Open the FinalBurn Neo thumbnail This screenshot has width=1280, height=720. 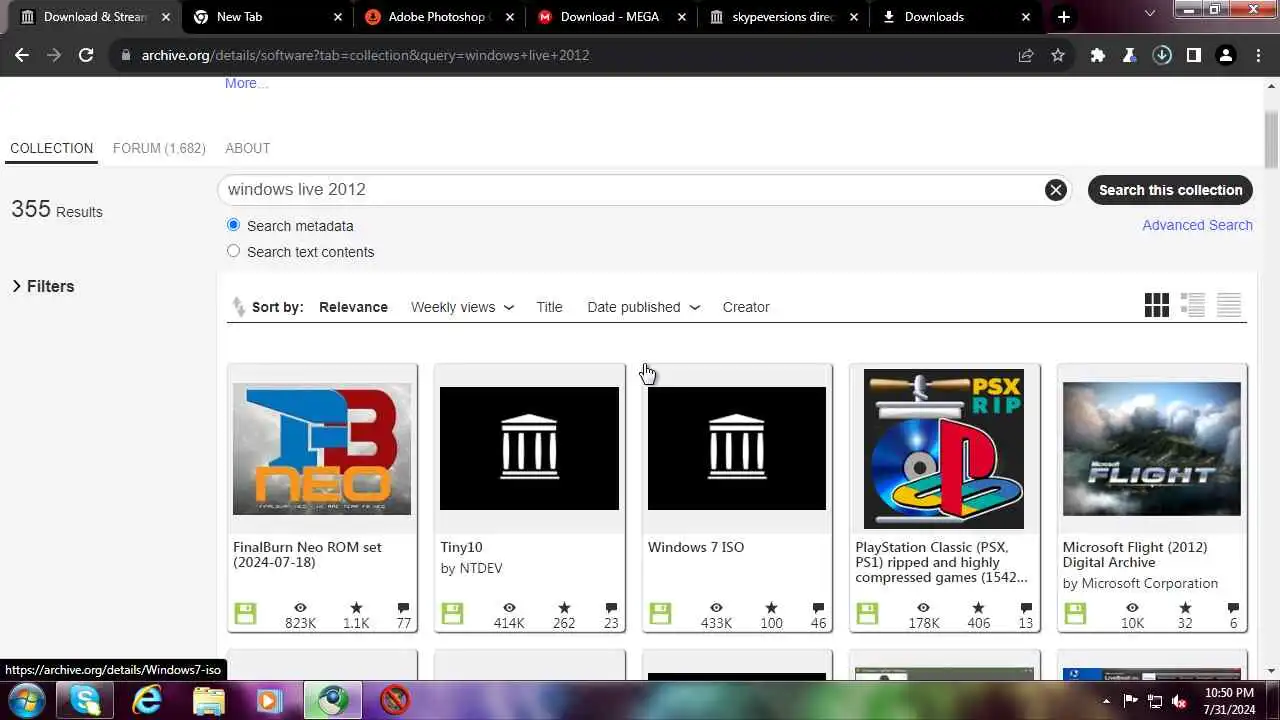coord(322,448)
